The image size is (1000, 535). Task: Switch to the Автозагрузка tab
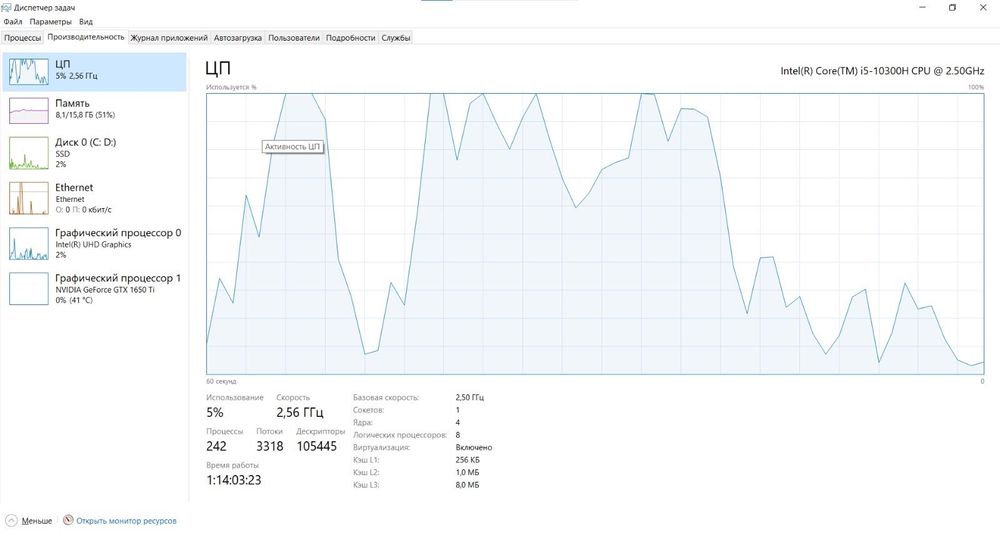(x=237, y=38)
